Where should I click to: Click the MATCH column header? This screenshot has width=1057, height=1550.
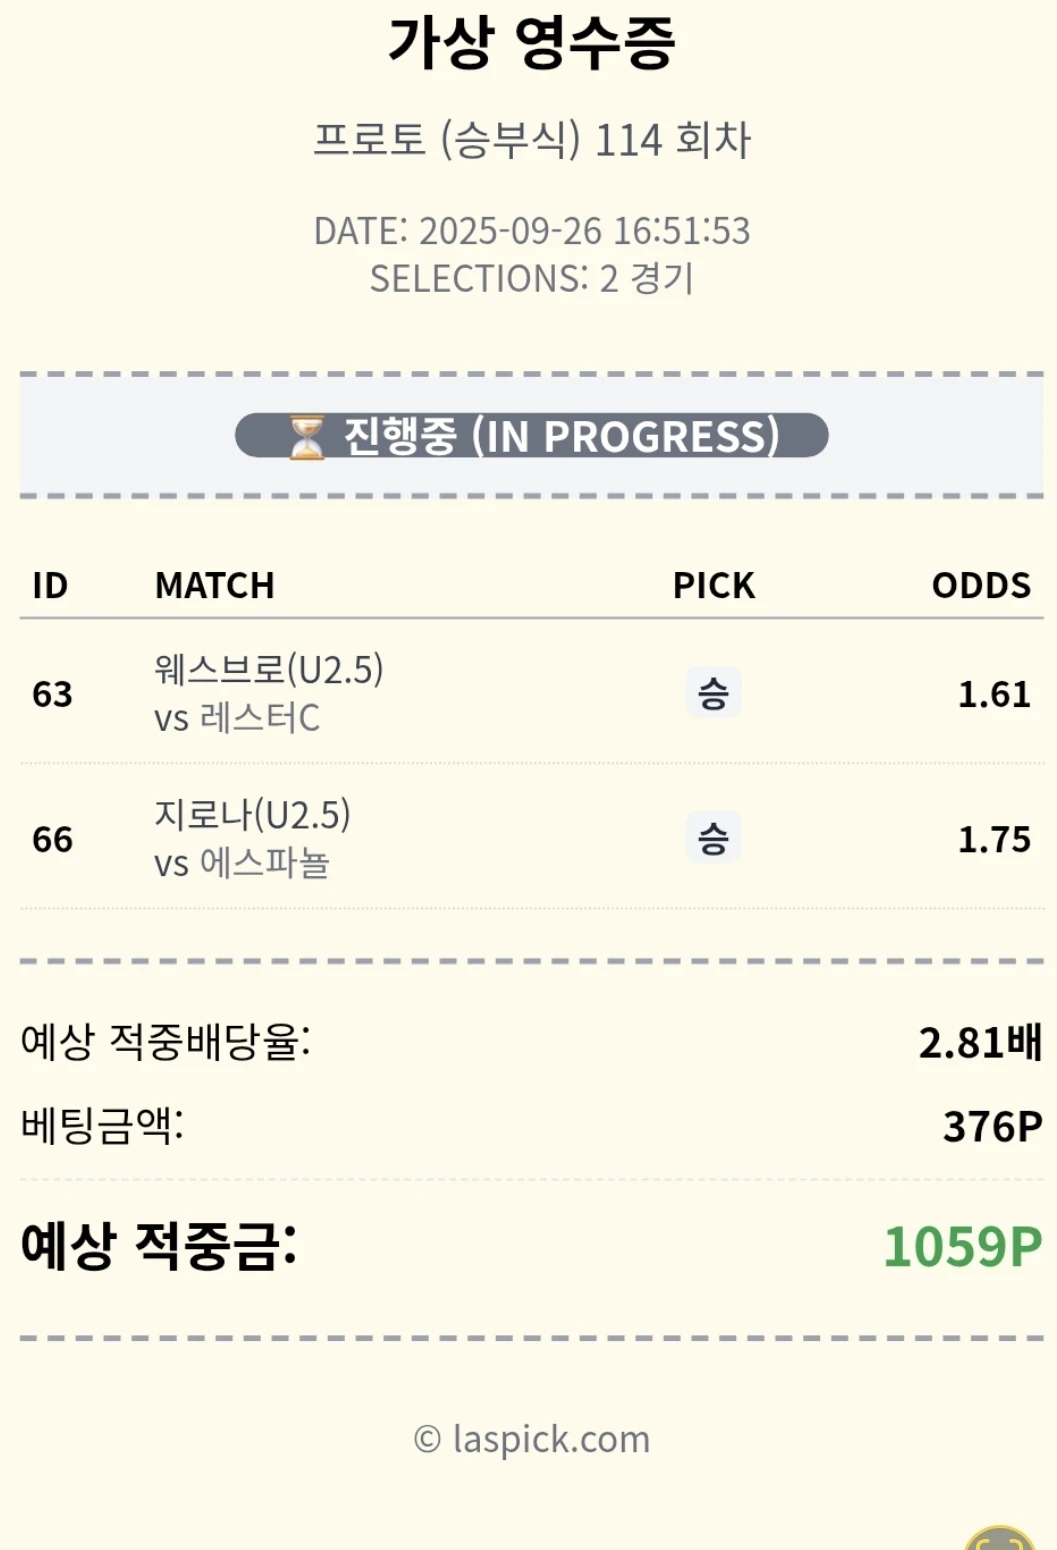214,585
